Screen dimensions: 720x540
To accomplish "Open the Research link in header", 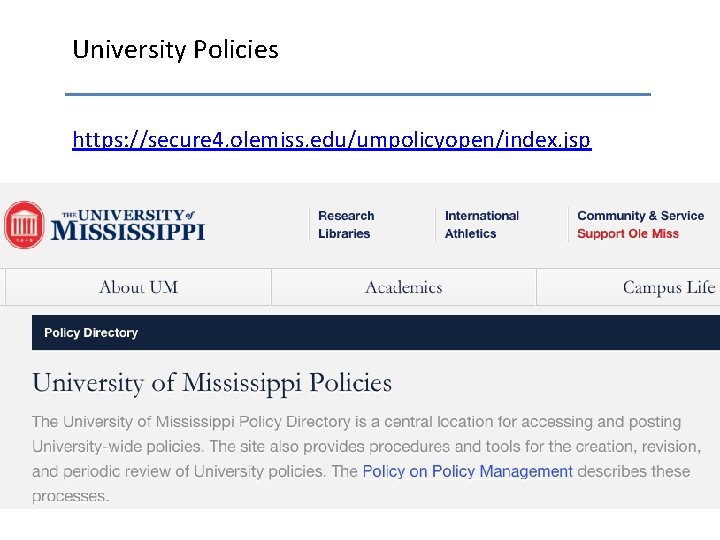I will [x=346, y=215].
